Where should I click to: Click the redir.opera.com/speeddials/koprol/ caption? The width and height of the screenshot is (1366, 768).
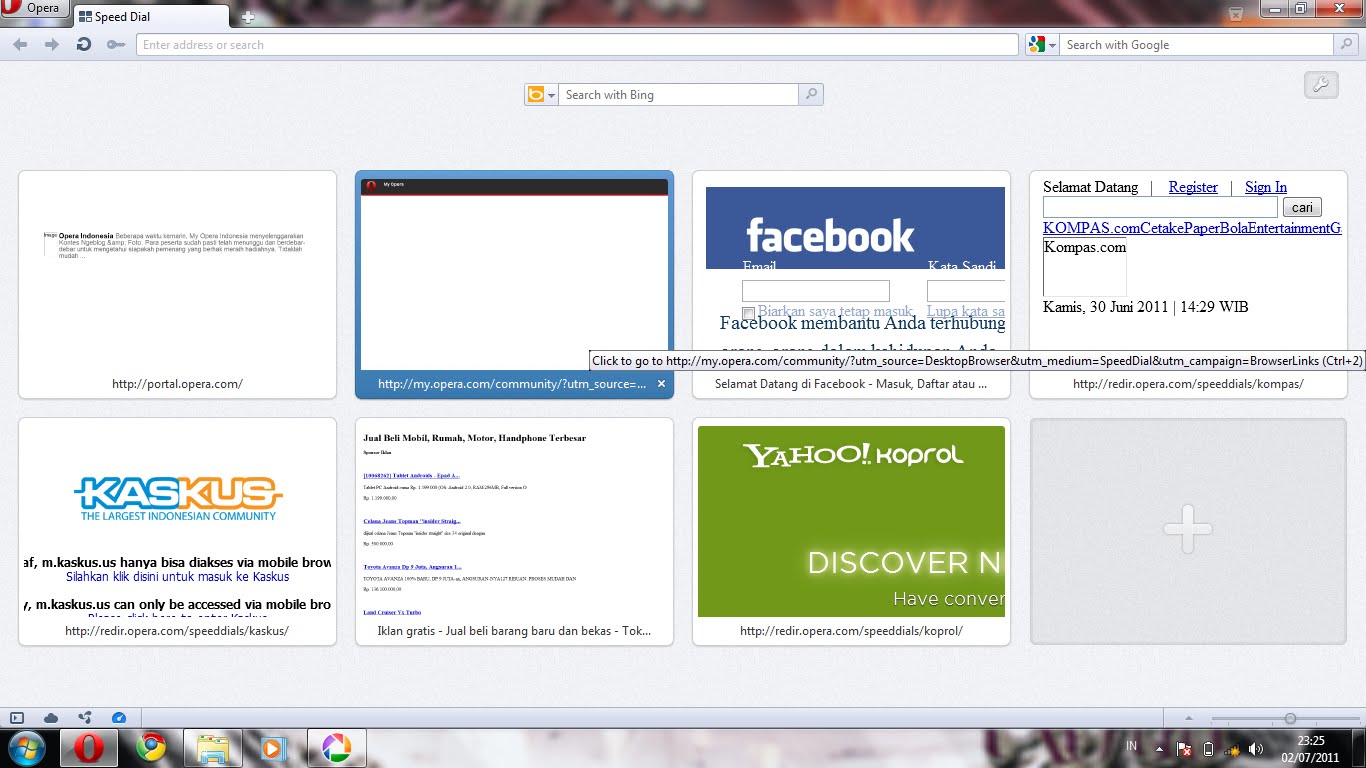pos(851,631)
